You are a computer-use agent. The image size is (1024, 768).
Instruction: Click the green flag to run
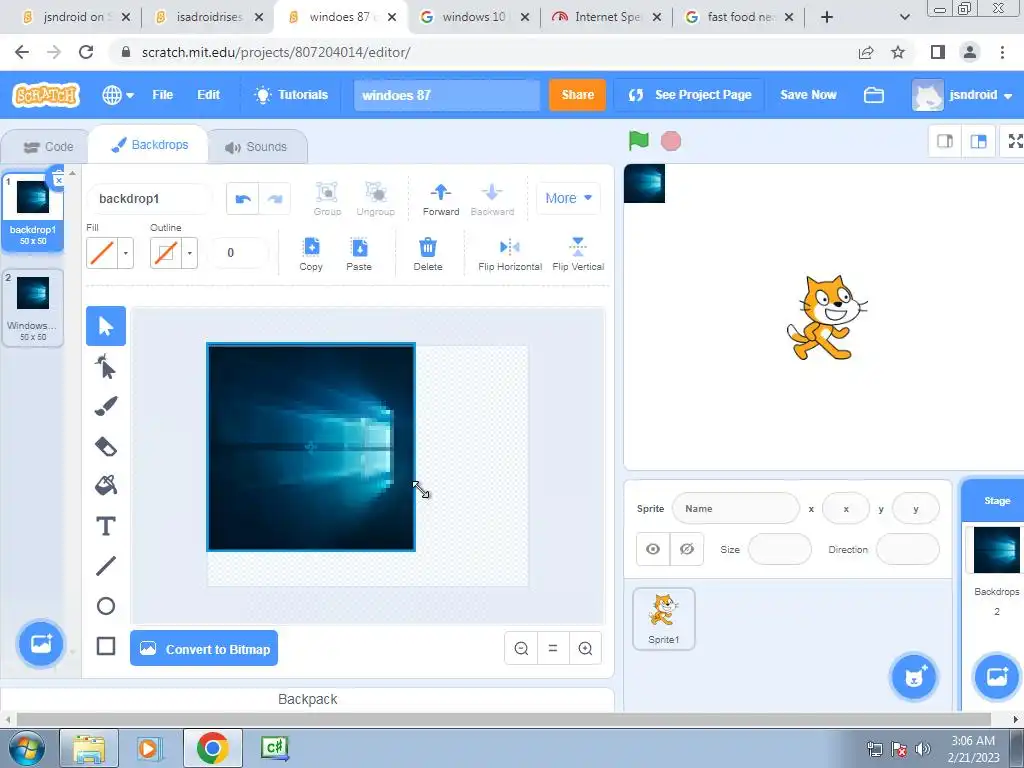click(x=639, y=140)
